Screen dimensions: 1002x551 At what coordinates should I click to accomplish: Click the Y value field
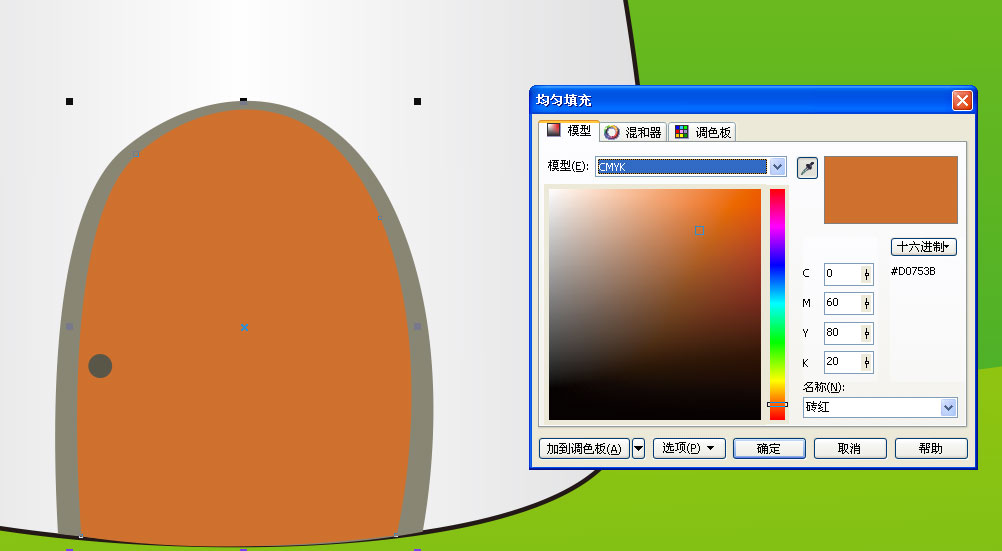pos(842,332)
